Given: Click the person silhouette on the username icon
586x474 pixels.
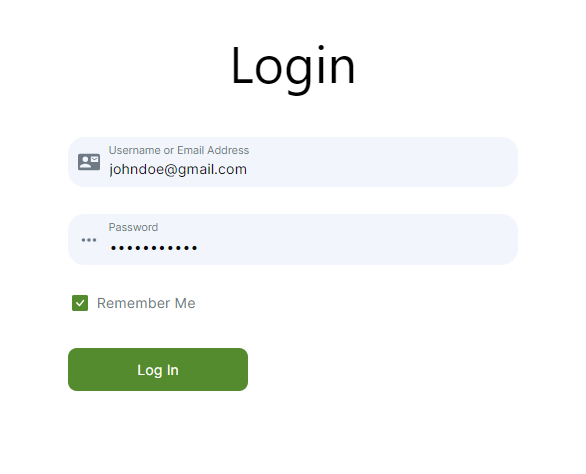Looking at the screenshot, I should point(86,162).
